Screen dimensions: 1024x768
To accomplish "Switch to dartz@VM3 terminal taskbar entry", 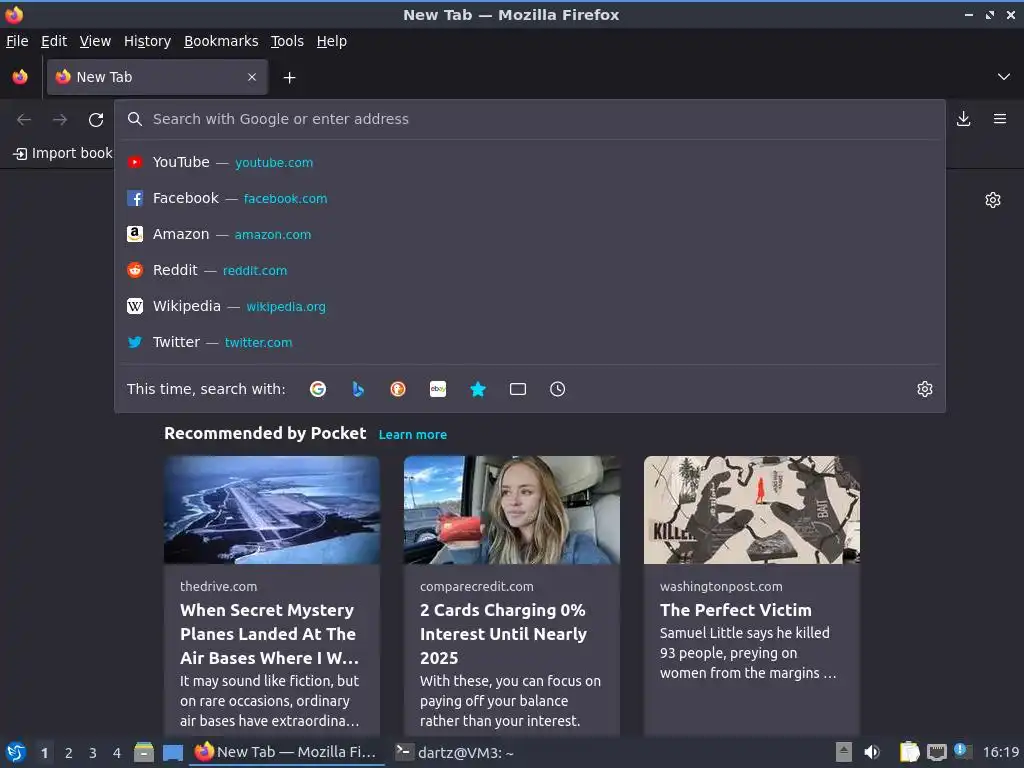I will 456,753.
